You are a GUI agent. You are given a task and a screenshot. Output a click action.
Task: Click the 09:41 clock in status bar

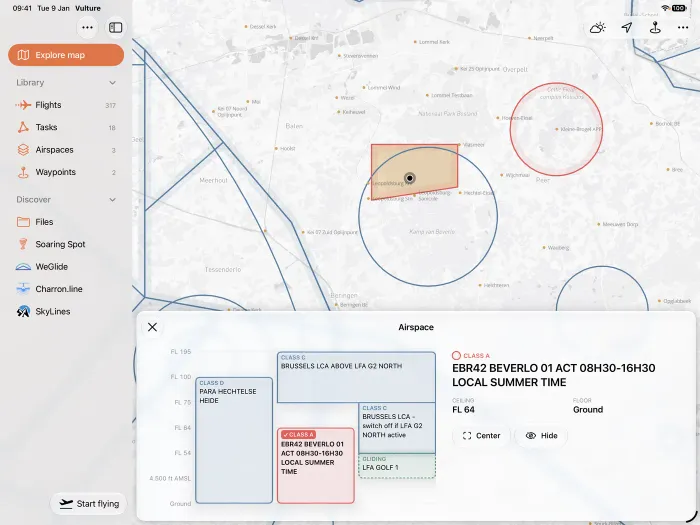[x=22, y=8]
